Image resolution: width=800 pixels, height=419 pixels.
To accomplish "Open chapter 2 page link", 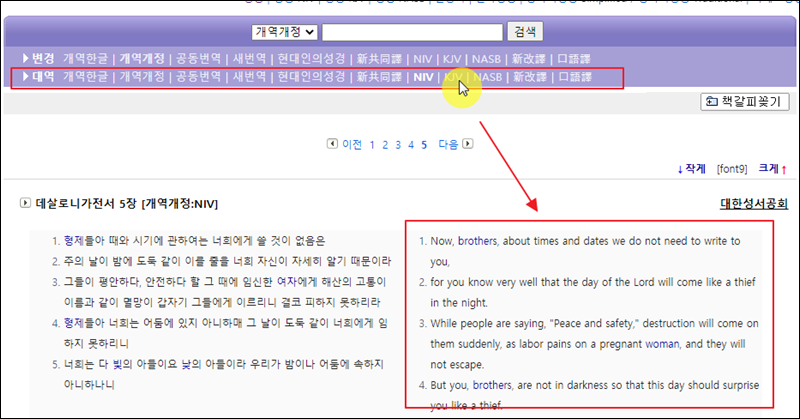I will 385,145.
